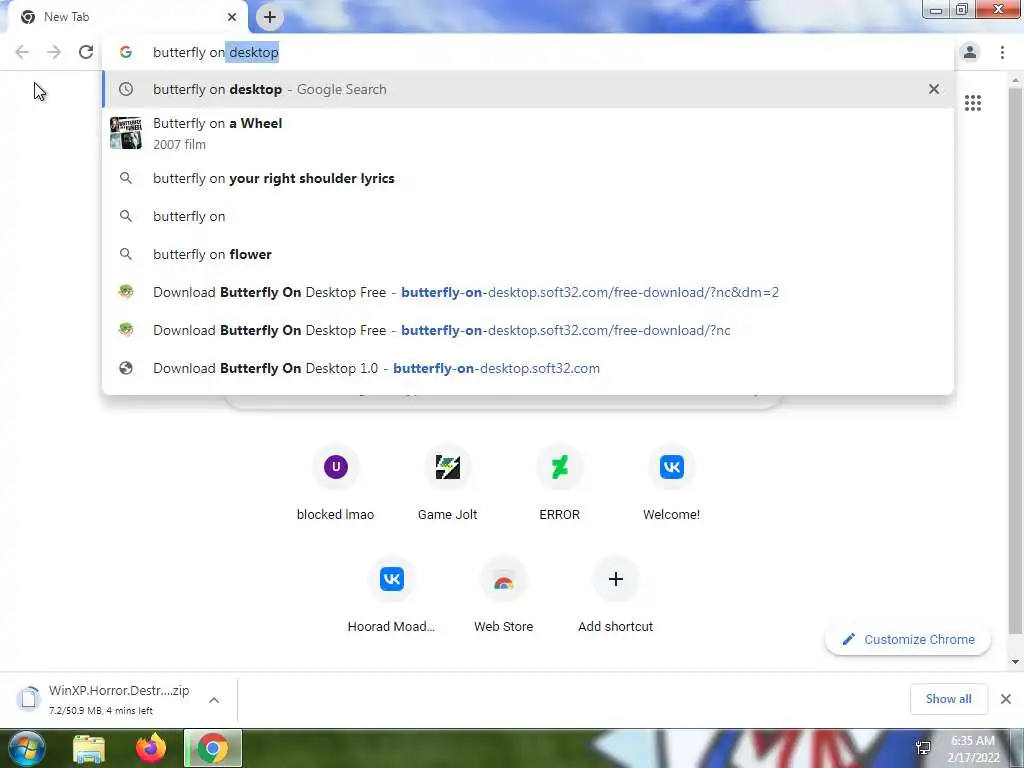This screenshot has height=768, width=1024.
Task: Open the Windows Start menu
Action: [26, 748]
